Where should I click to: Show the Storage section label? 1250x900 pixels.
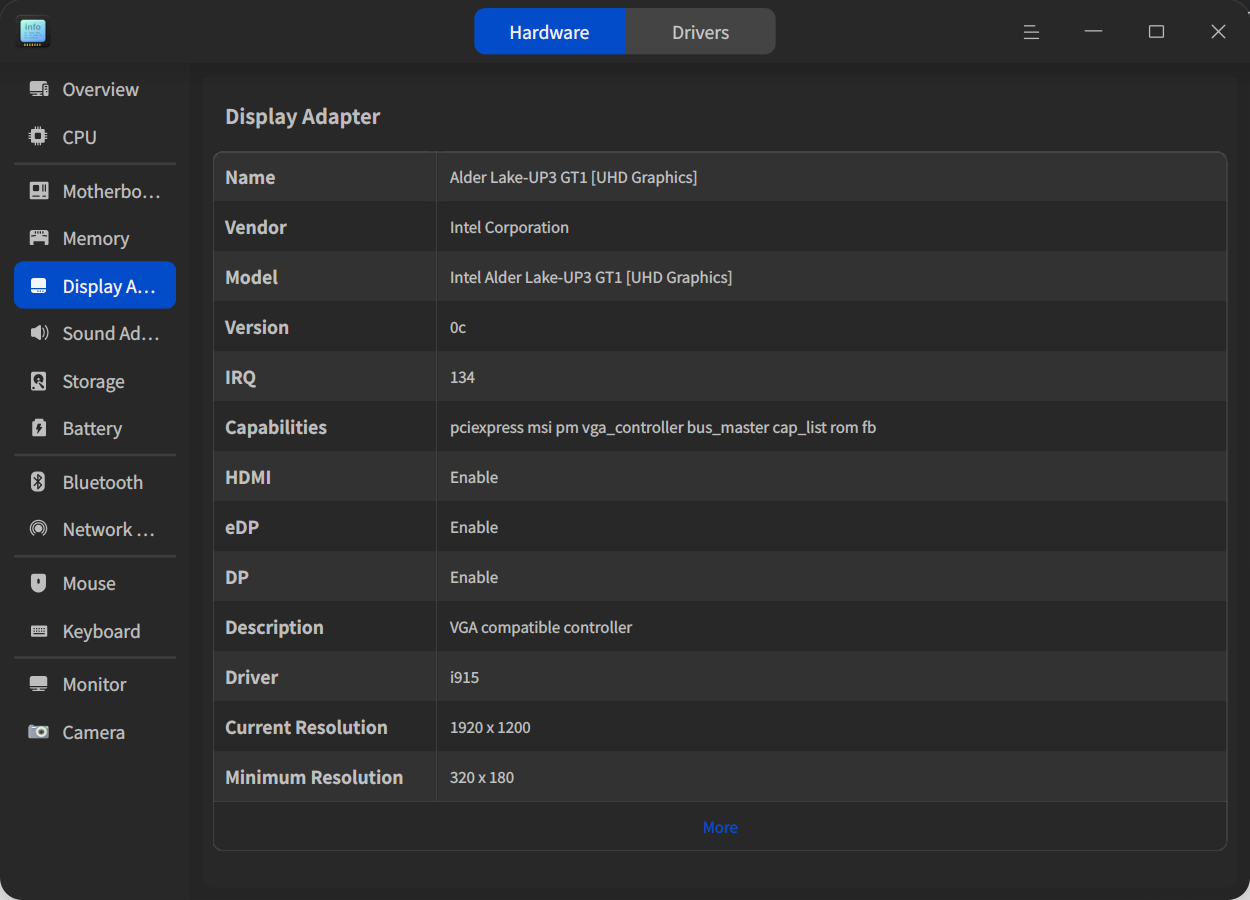(93, 381)
